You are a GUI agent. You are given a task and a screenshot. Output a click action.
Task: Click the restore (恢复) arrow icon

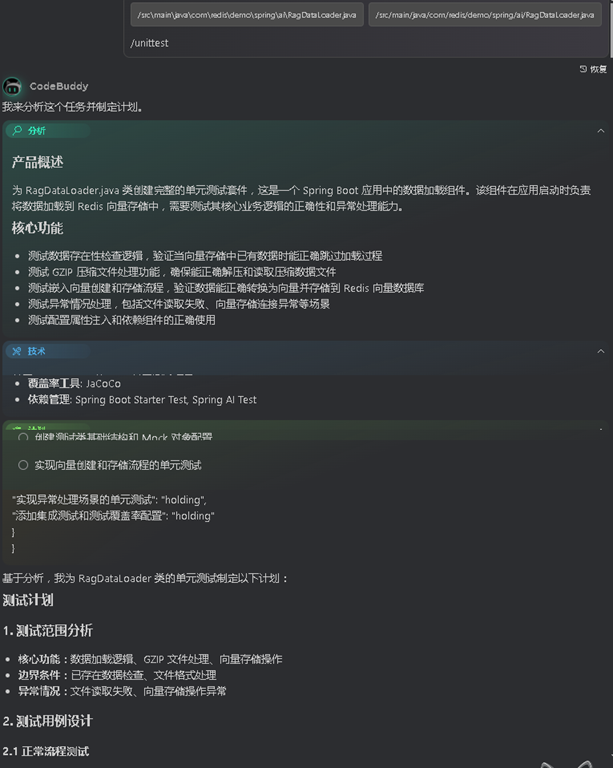(x=583, y=69)
